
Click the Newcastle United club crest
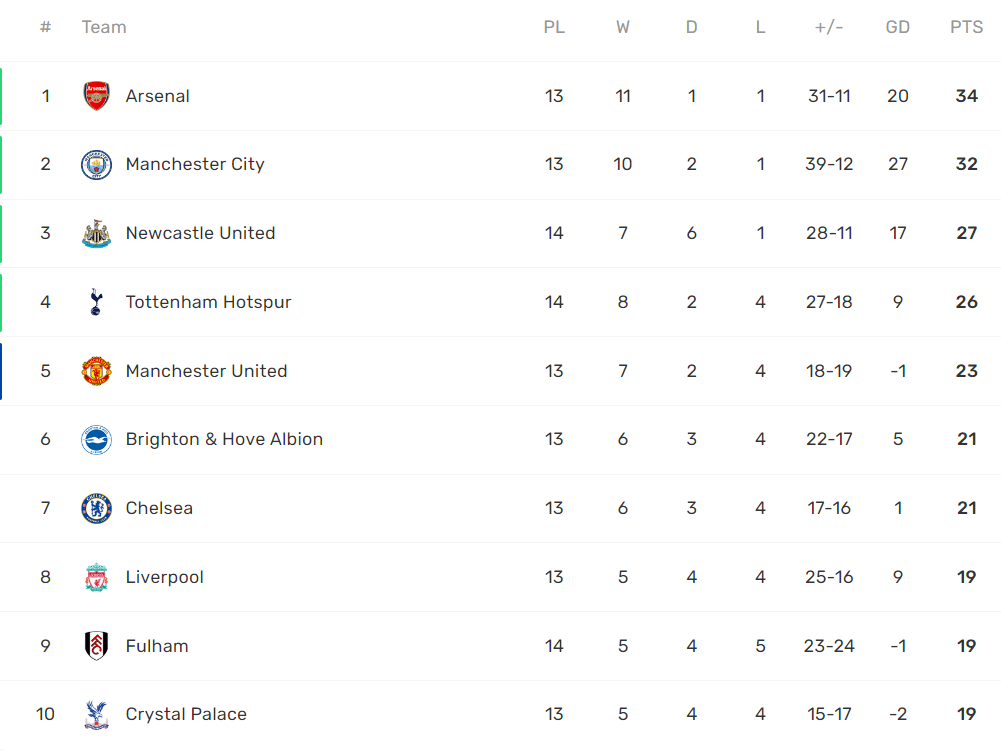click(x=96, y=233)
